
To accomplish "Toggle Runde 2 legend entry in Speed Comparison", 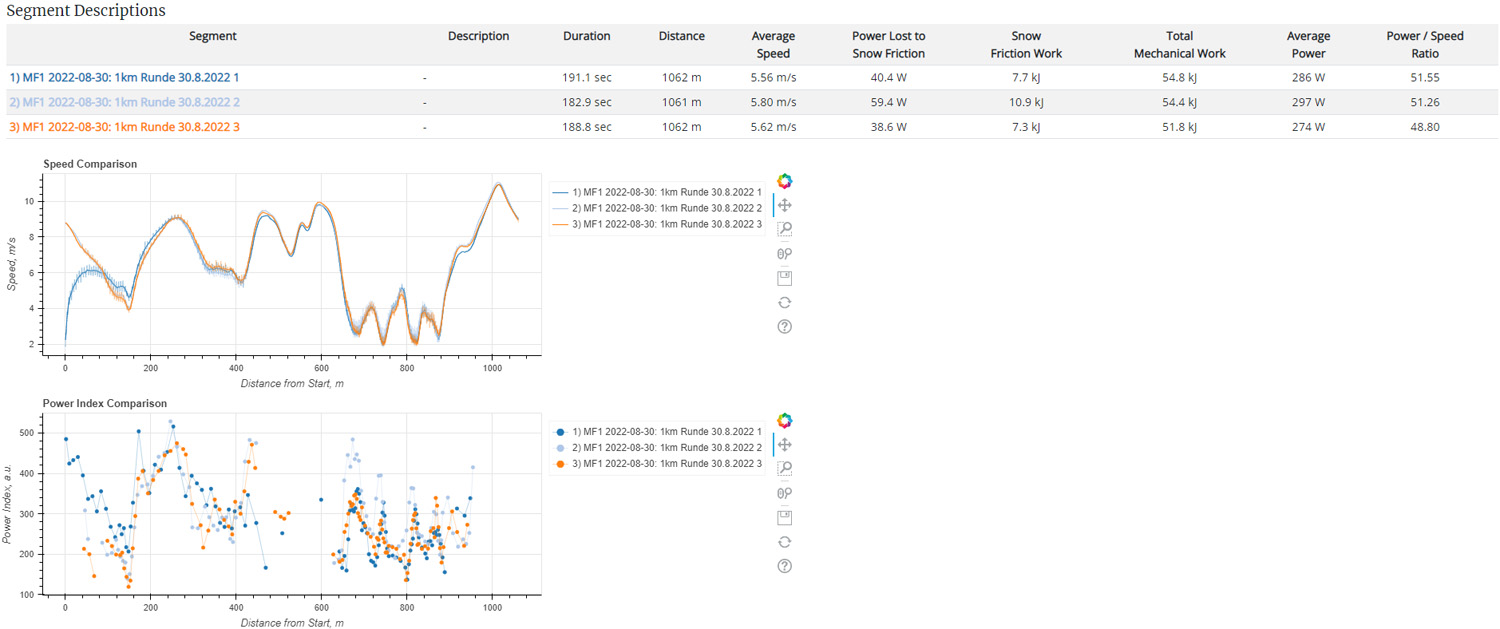I will (x=658, y=208).
